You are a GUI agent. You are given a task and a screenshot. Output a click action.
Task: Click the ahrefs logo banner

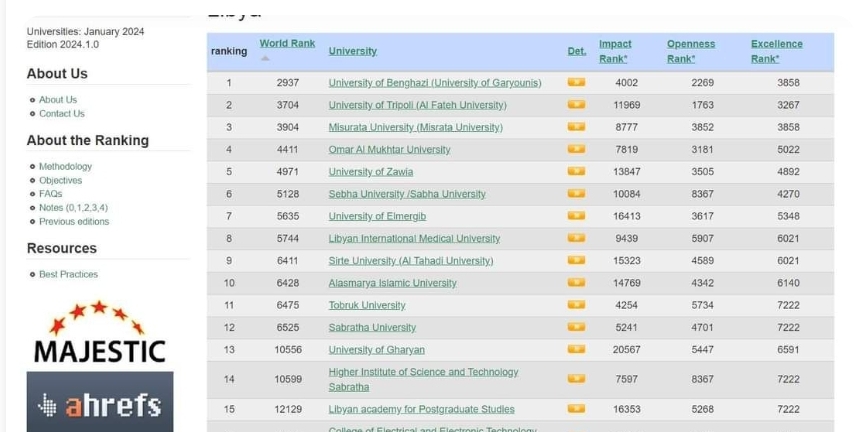tap(100, 402)
